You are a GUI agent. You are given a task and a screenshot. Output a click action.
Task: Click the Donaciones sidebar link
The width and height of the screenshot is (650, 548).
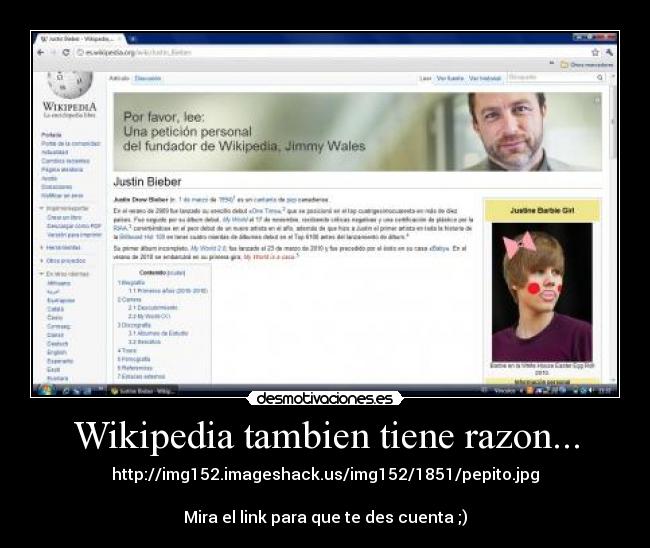[x=56, y=187]
